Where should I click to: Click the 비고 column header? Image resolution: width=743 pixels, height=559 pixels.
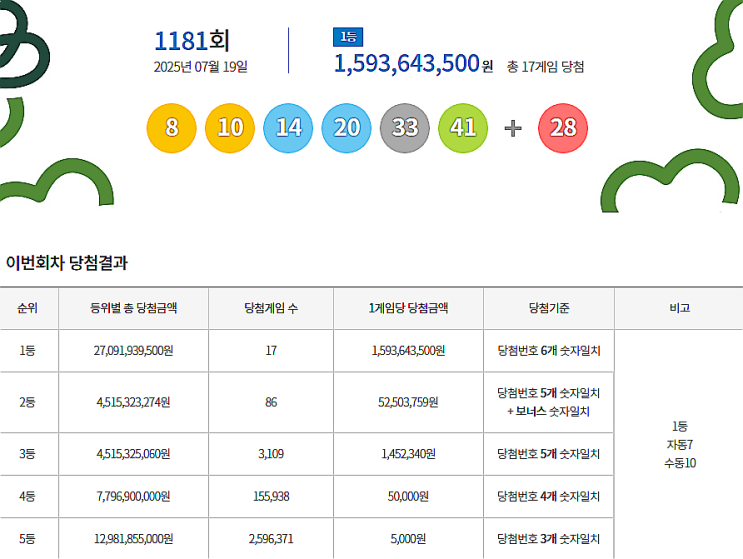pyautogui.click(x=680, y=308)
